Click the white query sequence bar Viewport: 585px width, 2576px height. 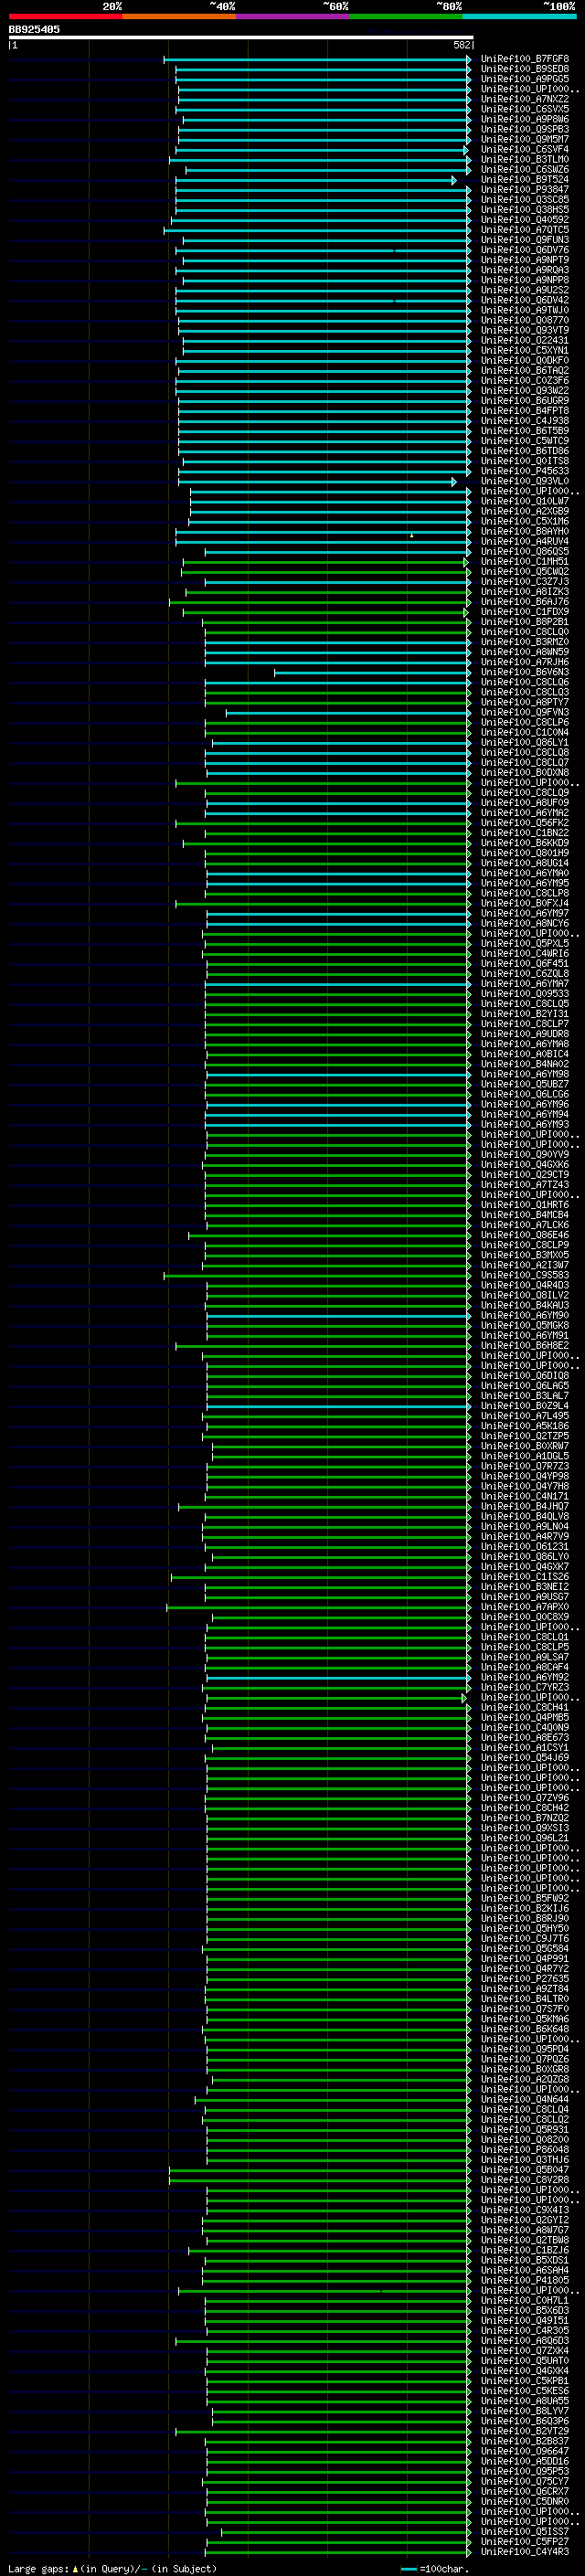coord(241,37)
